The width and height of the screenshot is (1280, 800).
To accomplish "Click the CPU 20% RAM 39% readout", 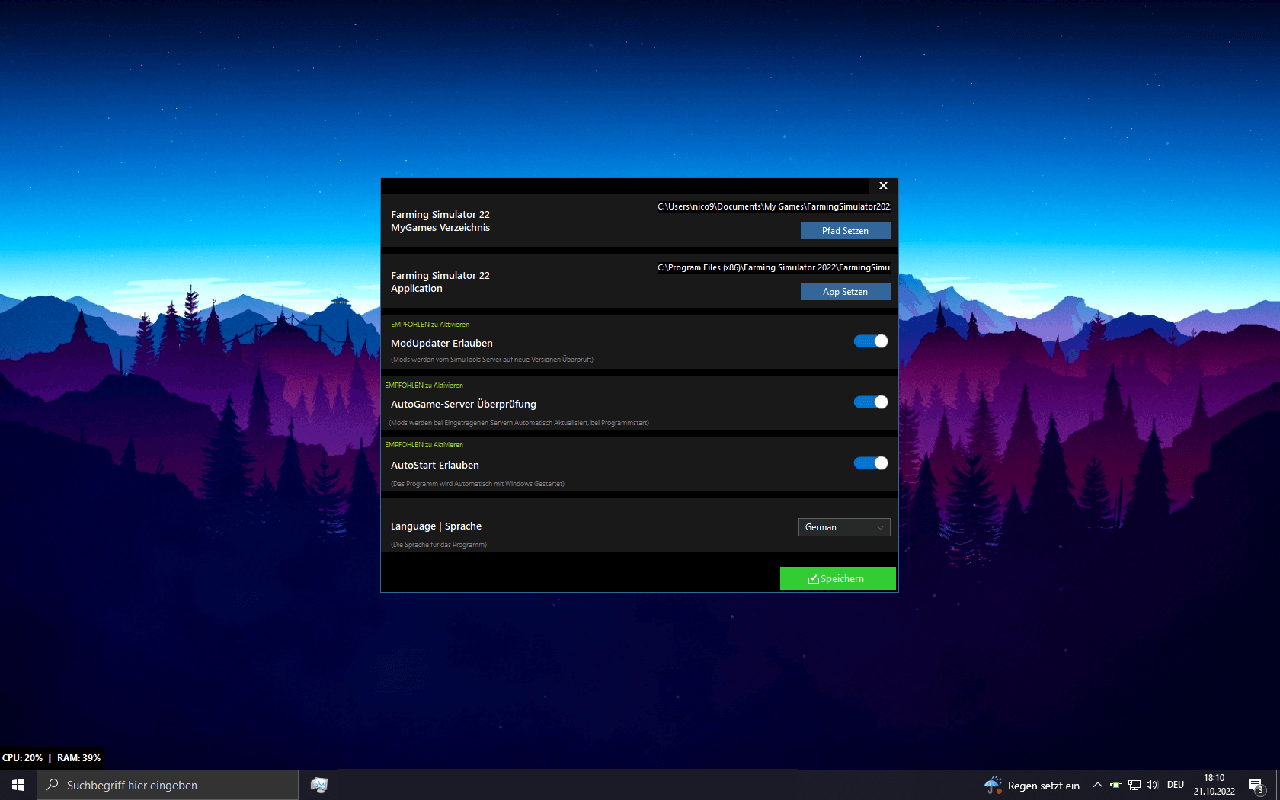I will click(51, 758).
